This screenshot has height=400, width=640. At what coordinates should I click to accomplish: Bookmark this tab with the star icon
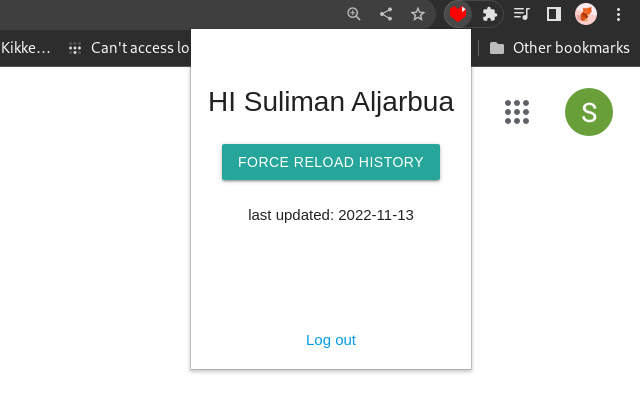(418, 14)
